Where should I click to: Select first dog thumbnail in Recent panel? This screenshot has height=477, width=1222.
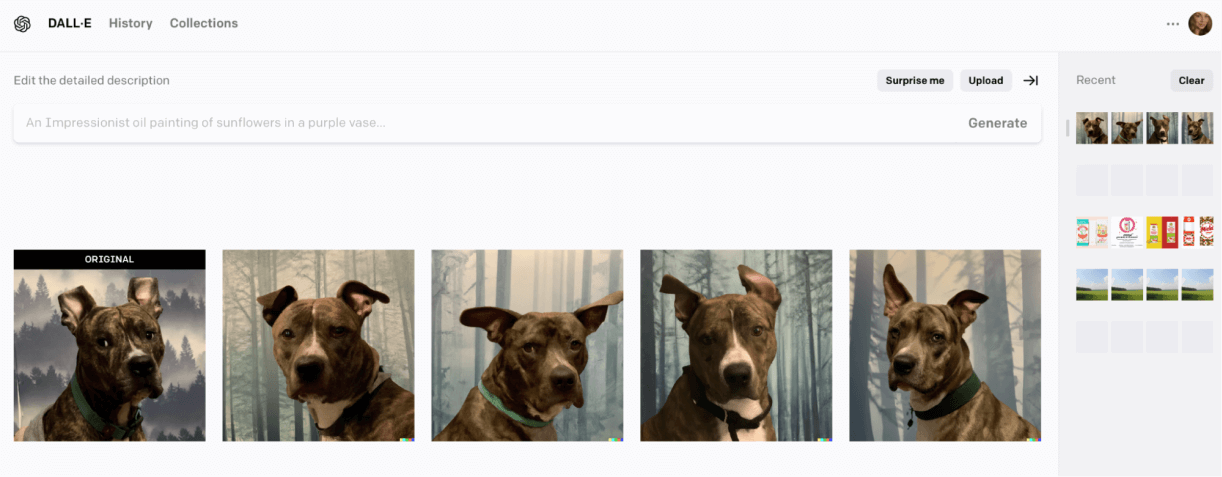[1092, 128]
